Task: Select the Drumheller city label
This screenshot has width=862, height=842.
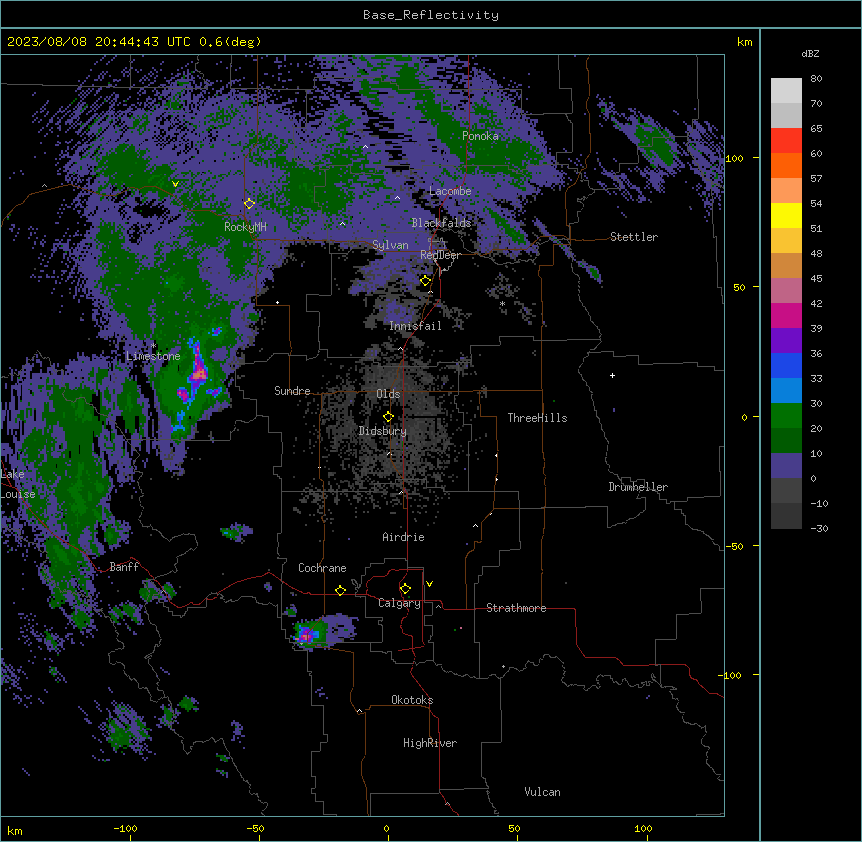Action: (638, 487)
